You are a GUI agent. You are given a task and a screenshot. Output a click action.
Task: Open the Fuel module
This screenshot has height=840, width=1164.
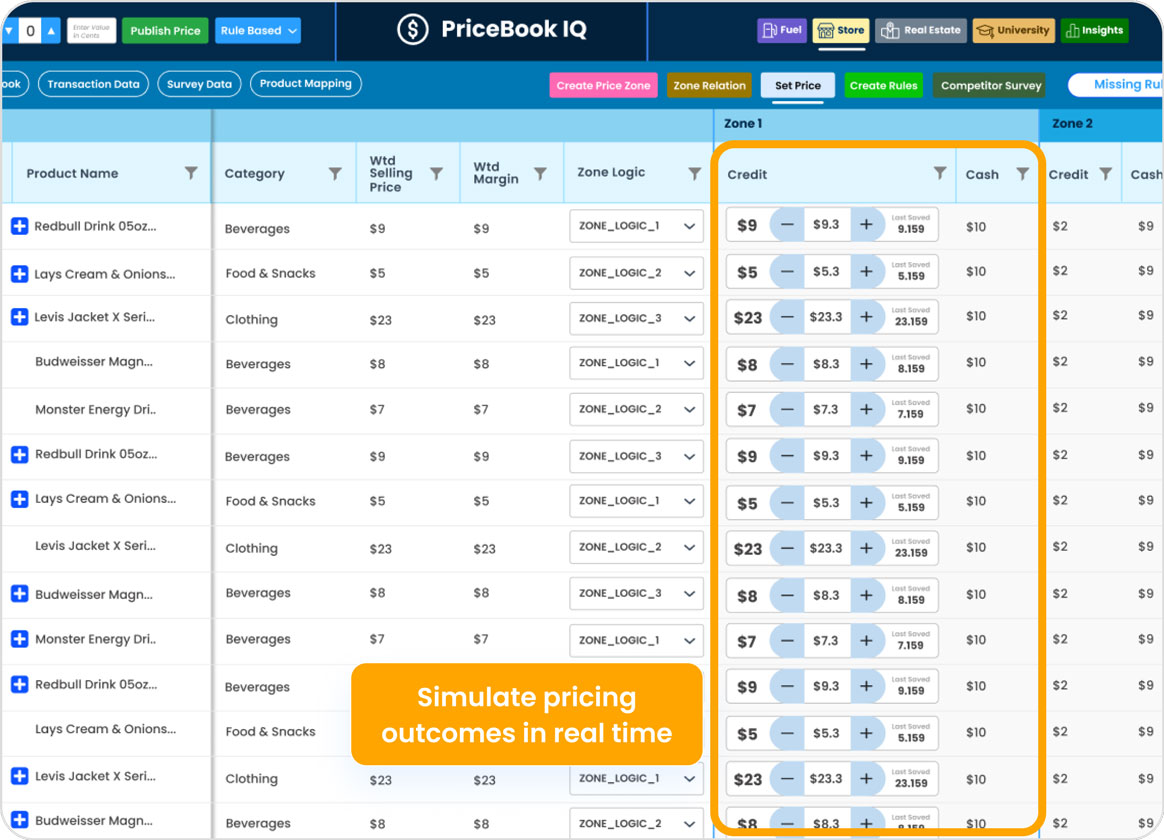[x=781, y=30]
